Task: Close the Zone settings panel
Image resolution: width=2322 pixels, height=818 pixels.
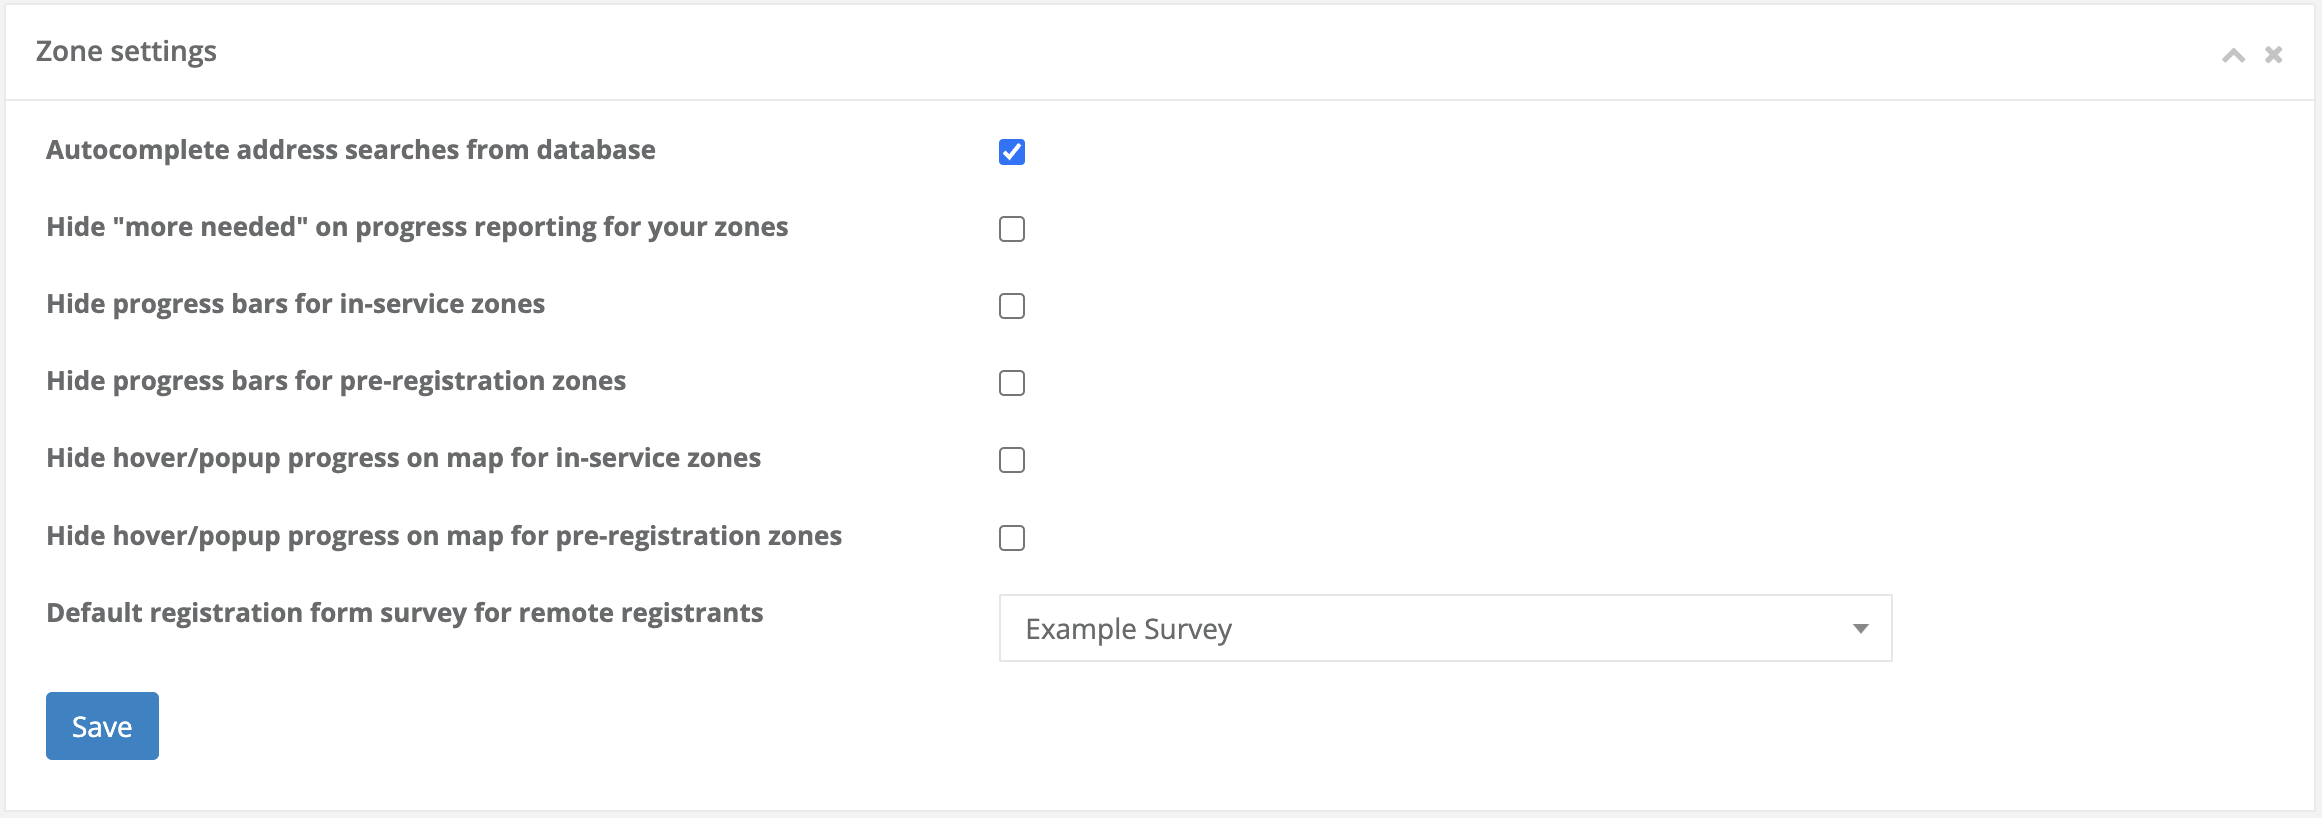Action: [2274, 55]
